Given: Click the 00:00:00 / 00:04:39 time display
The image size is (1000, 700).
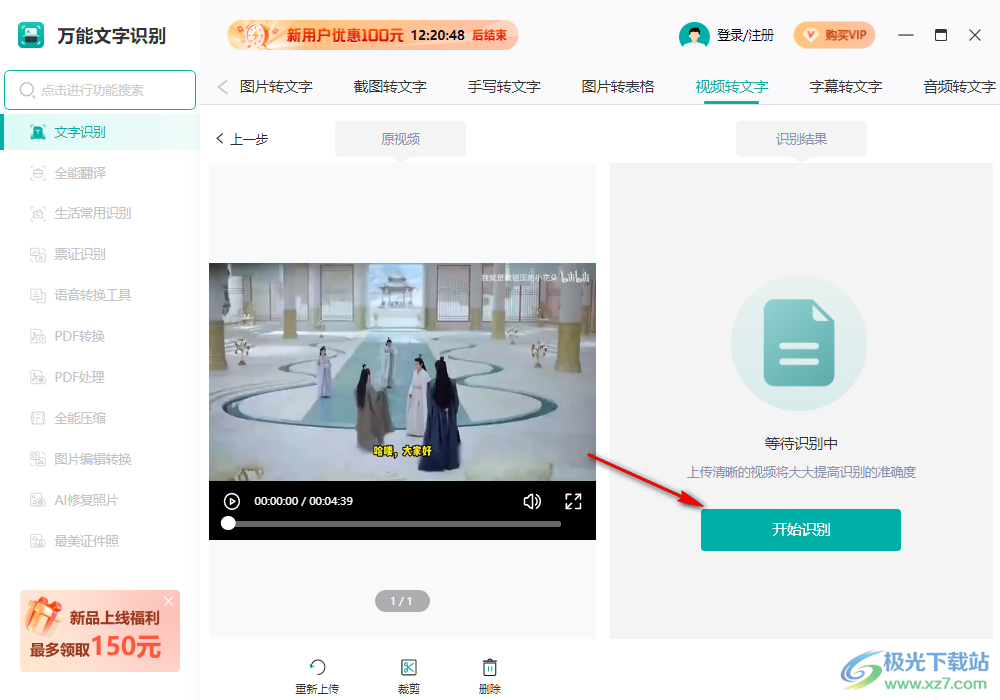Looking at the screenshot, I should pyautogui.click(x=304, y=501).
